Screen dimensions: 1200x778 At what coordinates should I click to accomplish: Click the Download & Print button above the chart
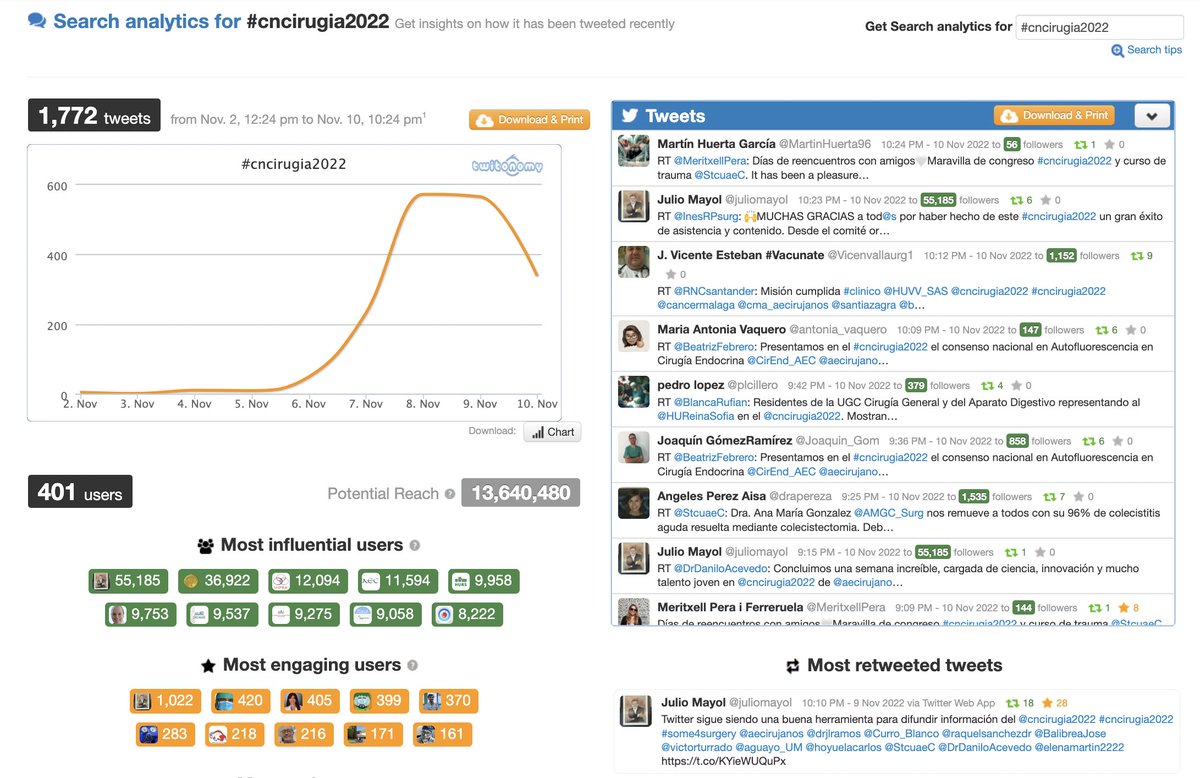coord(530,120)
